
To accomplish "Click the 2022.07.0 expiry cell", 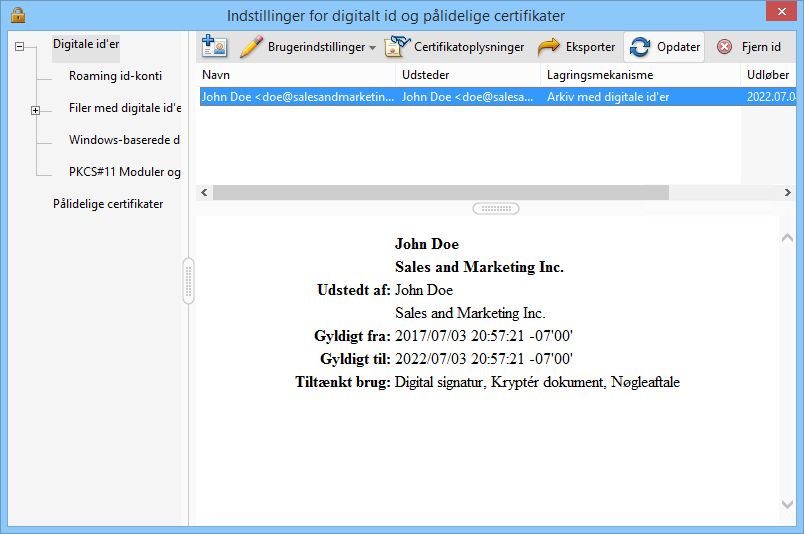I will pos(771,96).
